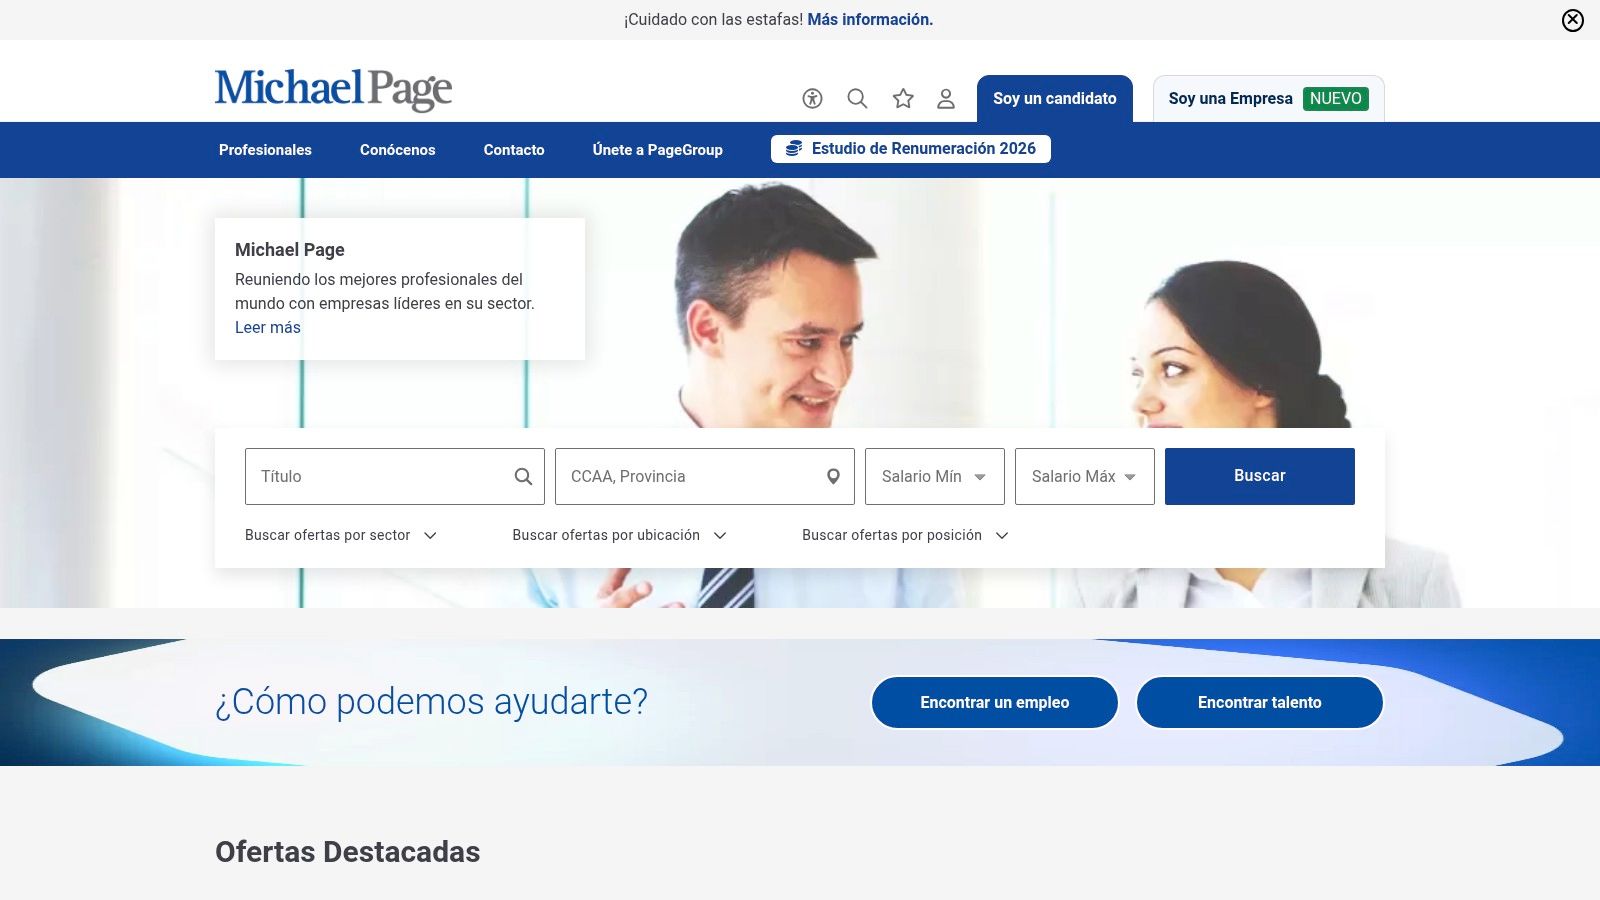Image resolution: width=1600 pixels, height=900 pixels.
Task: Close the scam warning banner
Action: pyautogui.click(x=1573, y=20)
